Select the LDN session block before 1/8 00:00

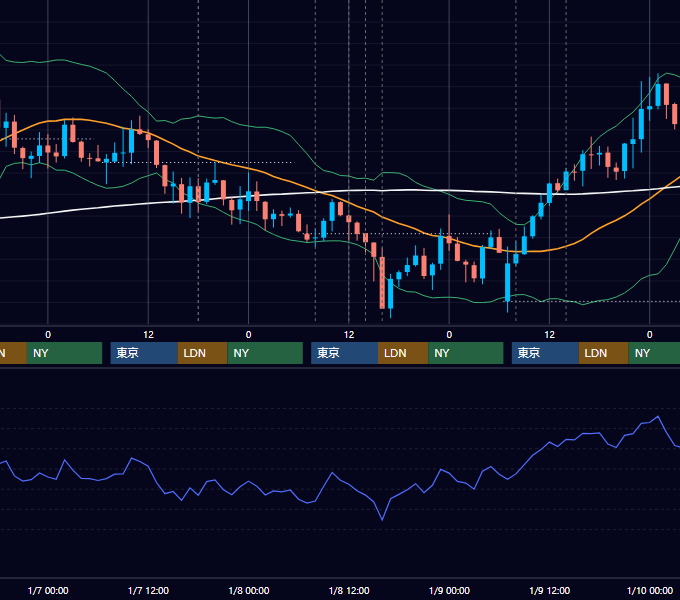(x=203, y=353)
